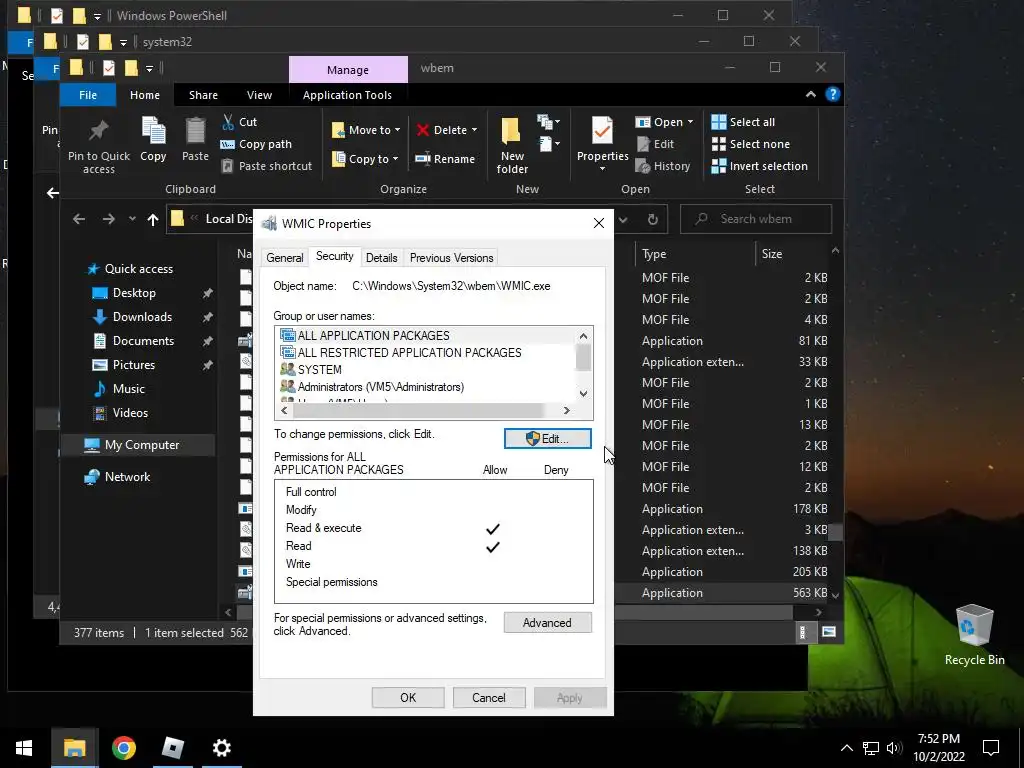
Task: Open Roblox from the taskbar
Action: [172, 748]
